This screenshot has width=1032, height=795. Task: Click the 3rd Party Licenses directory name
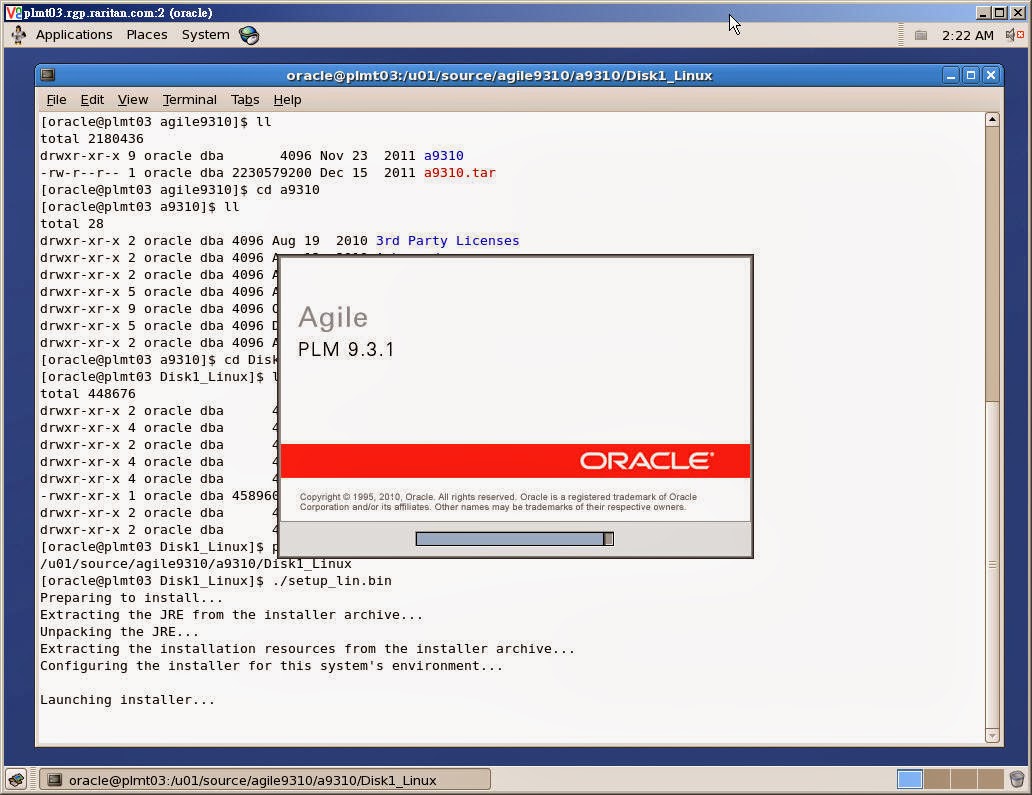tap(447, 240)
